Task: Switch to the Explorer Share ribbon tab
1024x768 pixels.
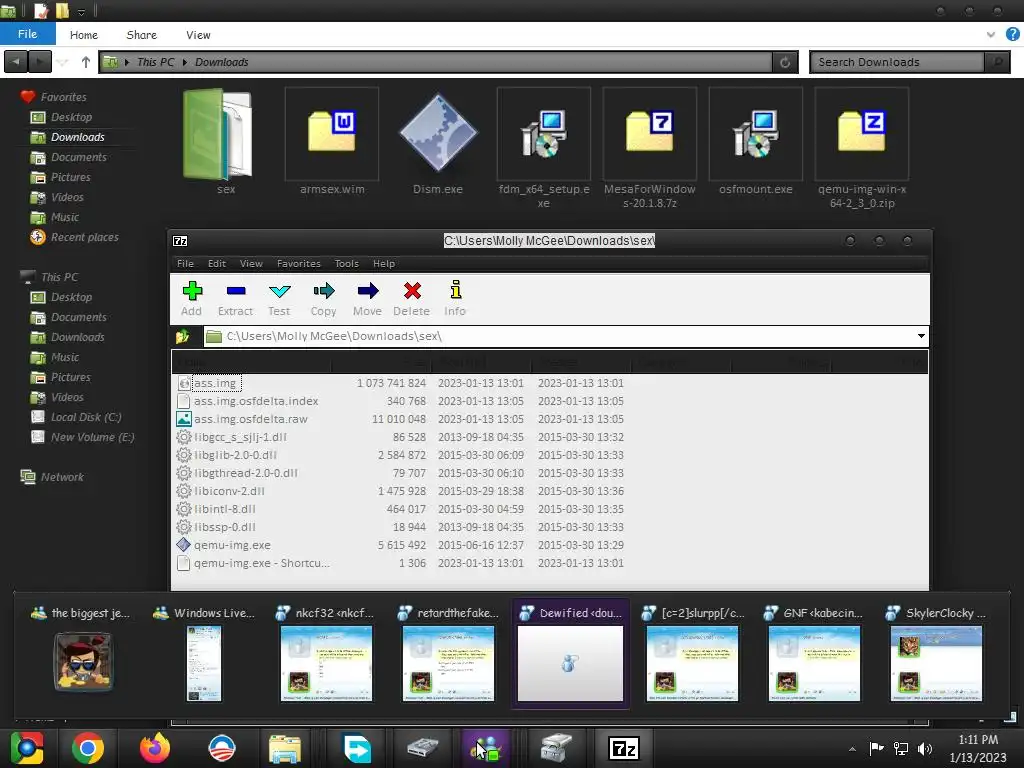Action: coord(141,35)
